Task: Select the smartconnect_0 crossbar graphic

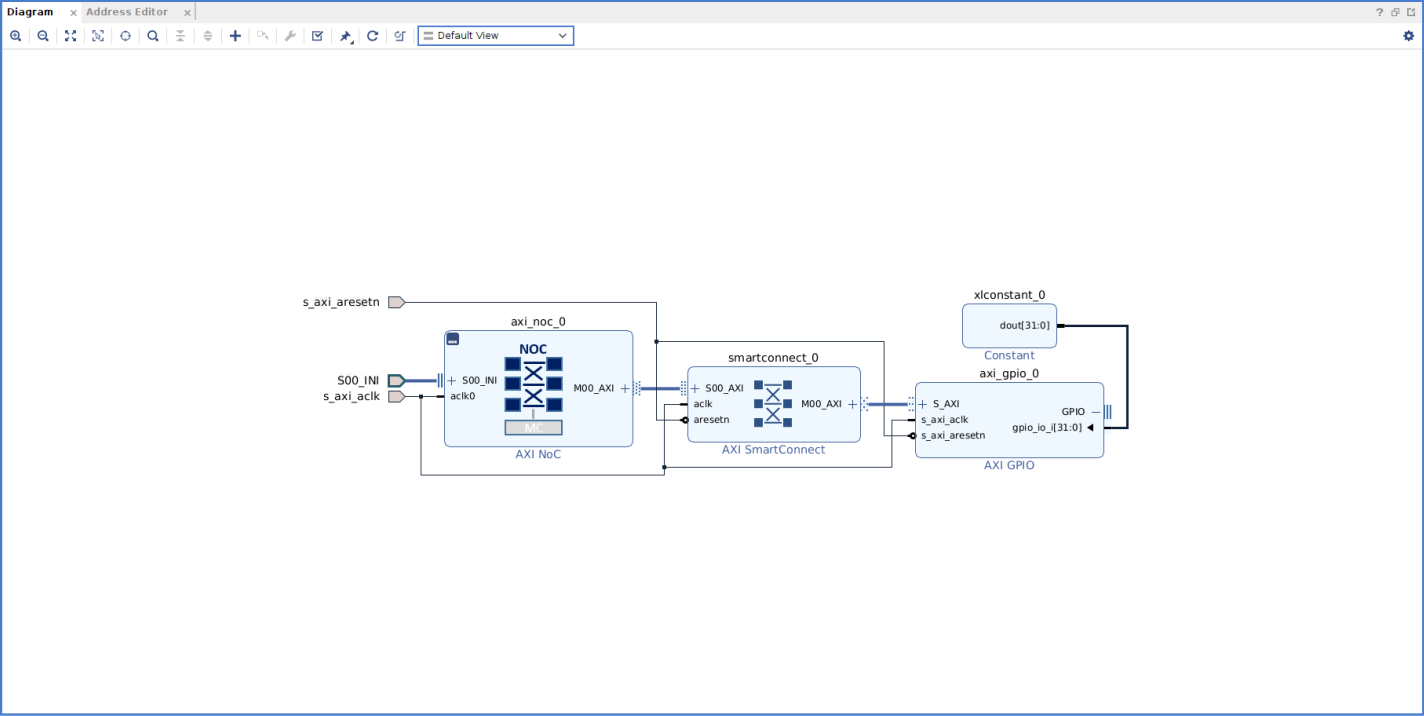Action: click(x=773, y=402)
